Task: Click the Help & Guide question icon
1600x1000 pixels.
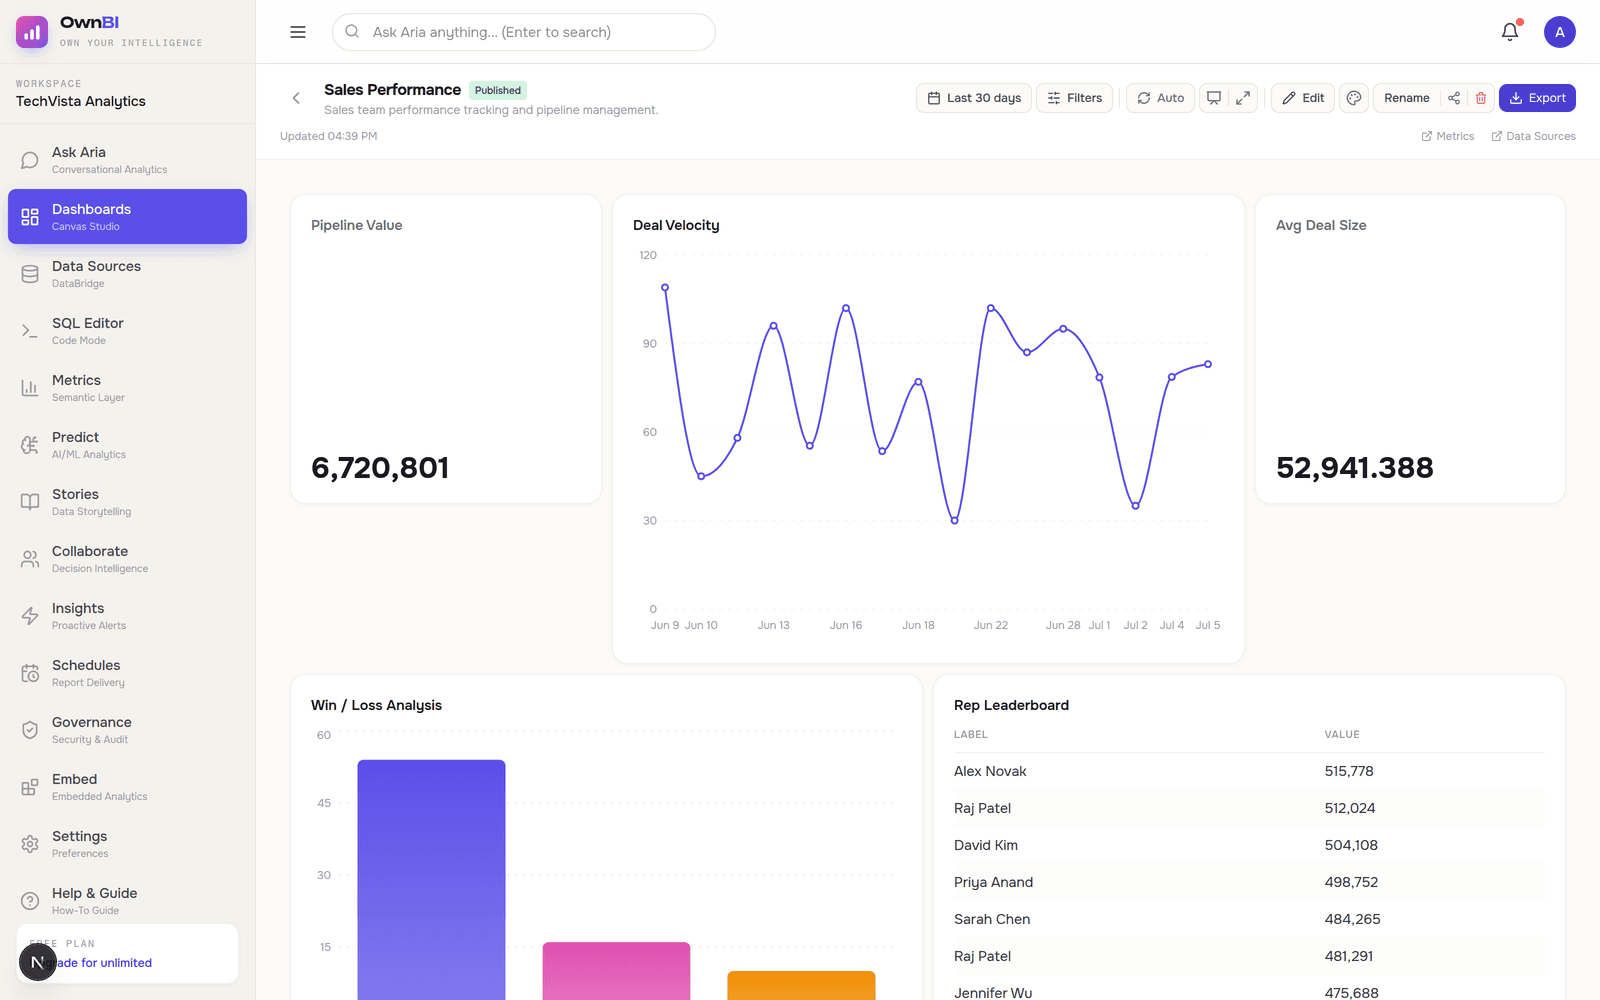Action: (30, 901)
